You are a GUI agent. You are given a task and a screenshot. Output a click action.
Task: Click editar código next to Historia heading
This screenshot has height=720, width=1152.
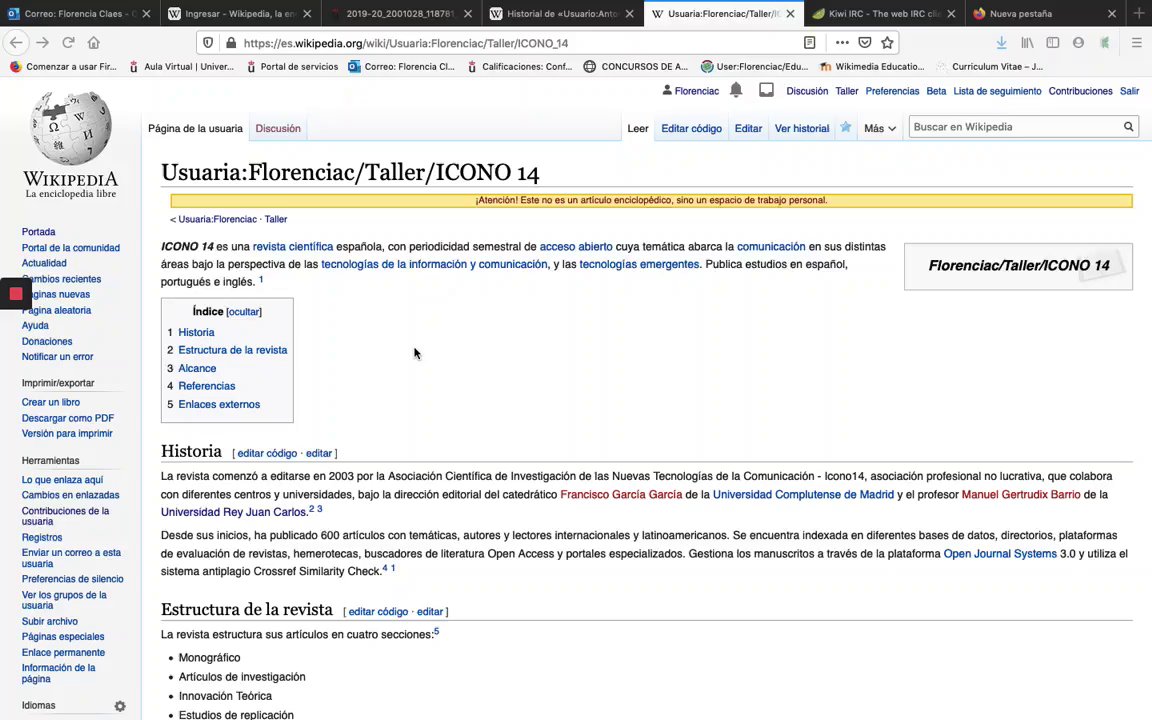[267, 453]
